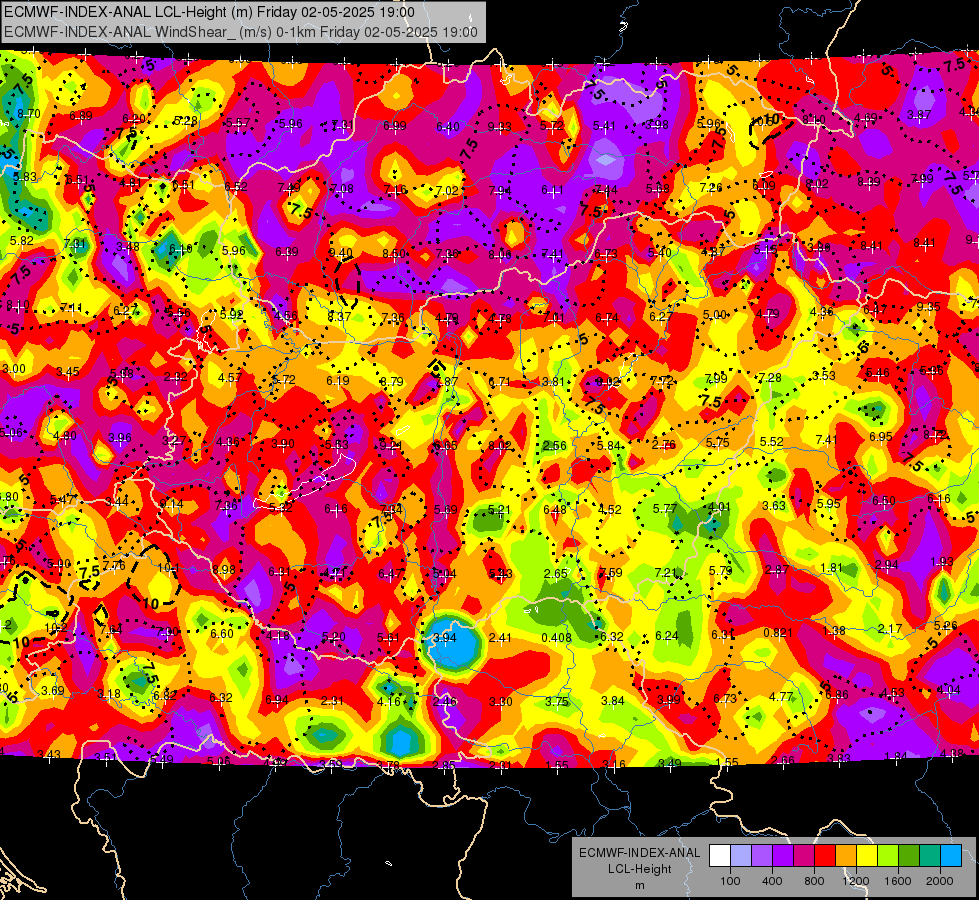Click the legend value 1200
The height and width of the screenshot is (900, 979).
point(855,881)
